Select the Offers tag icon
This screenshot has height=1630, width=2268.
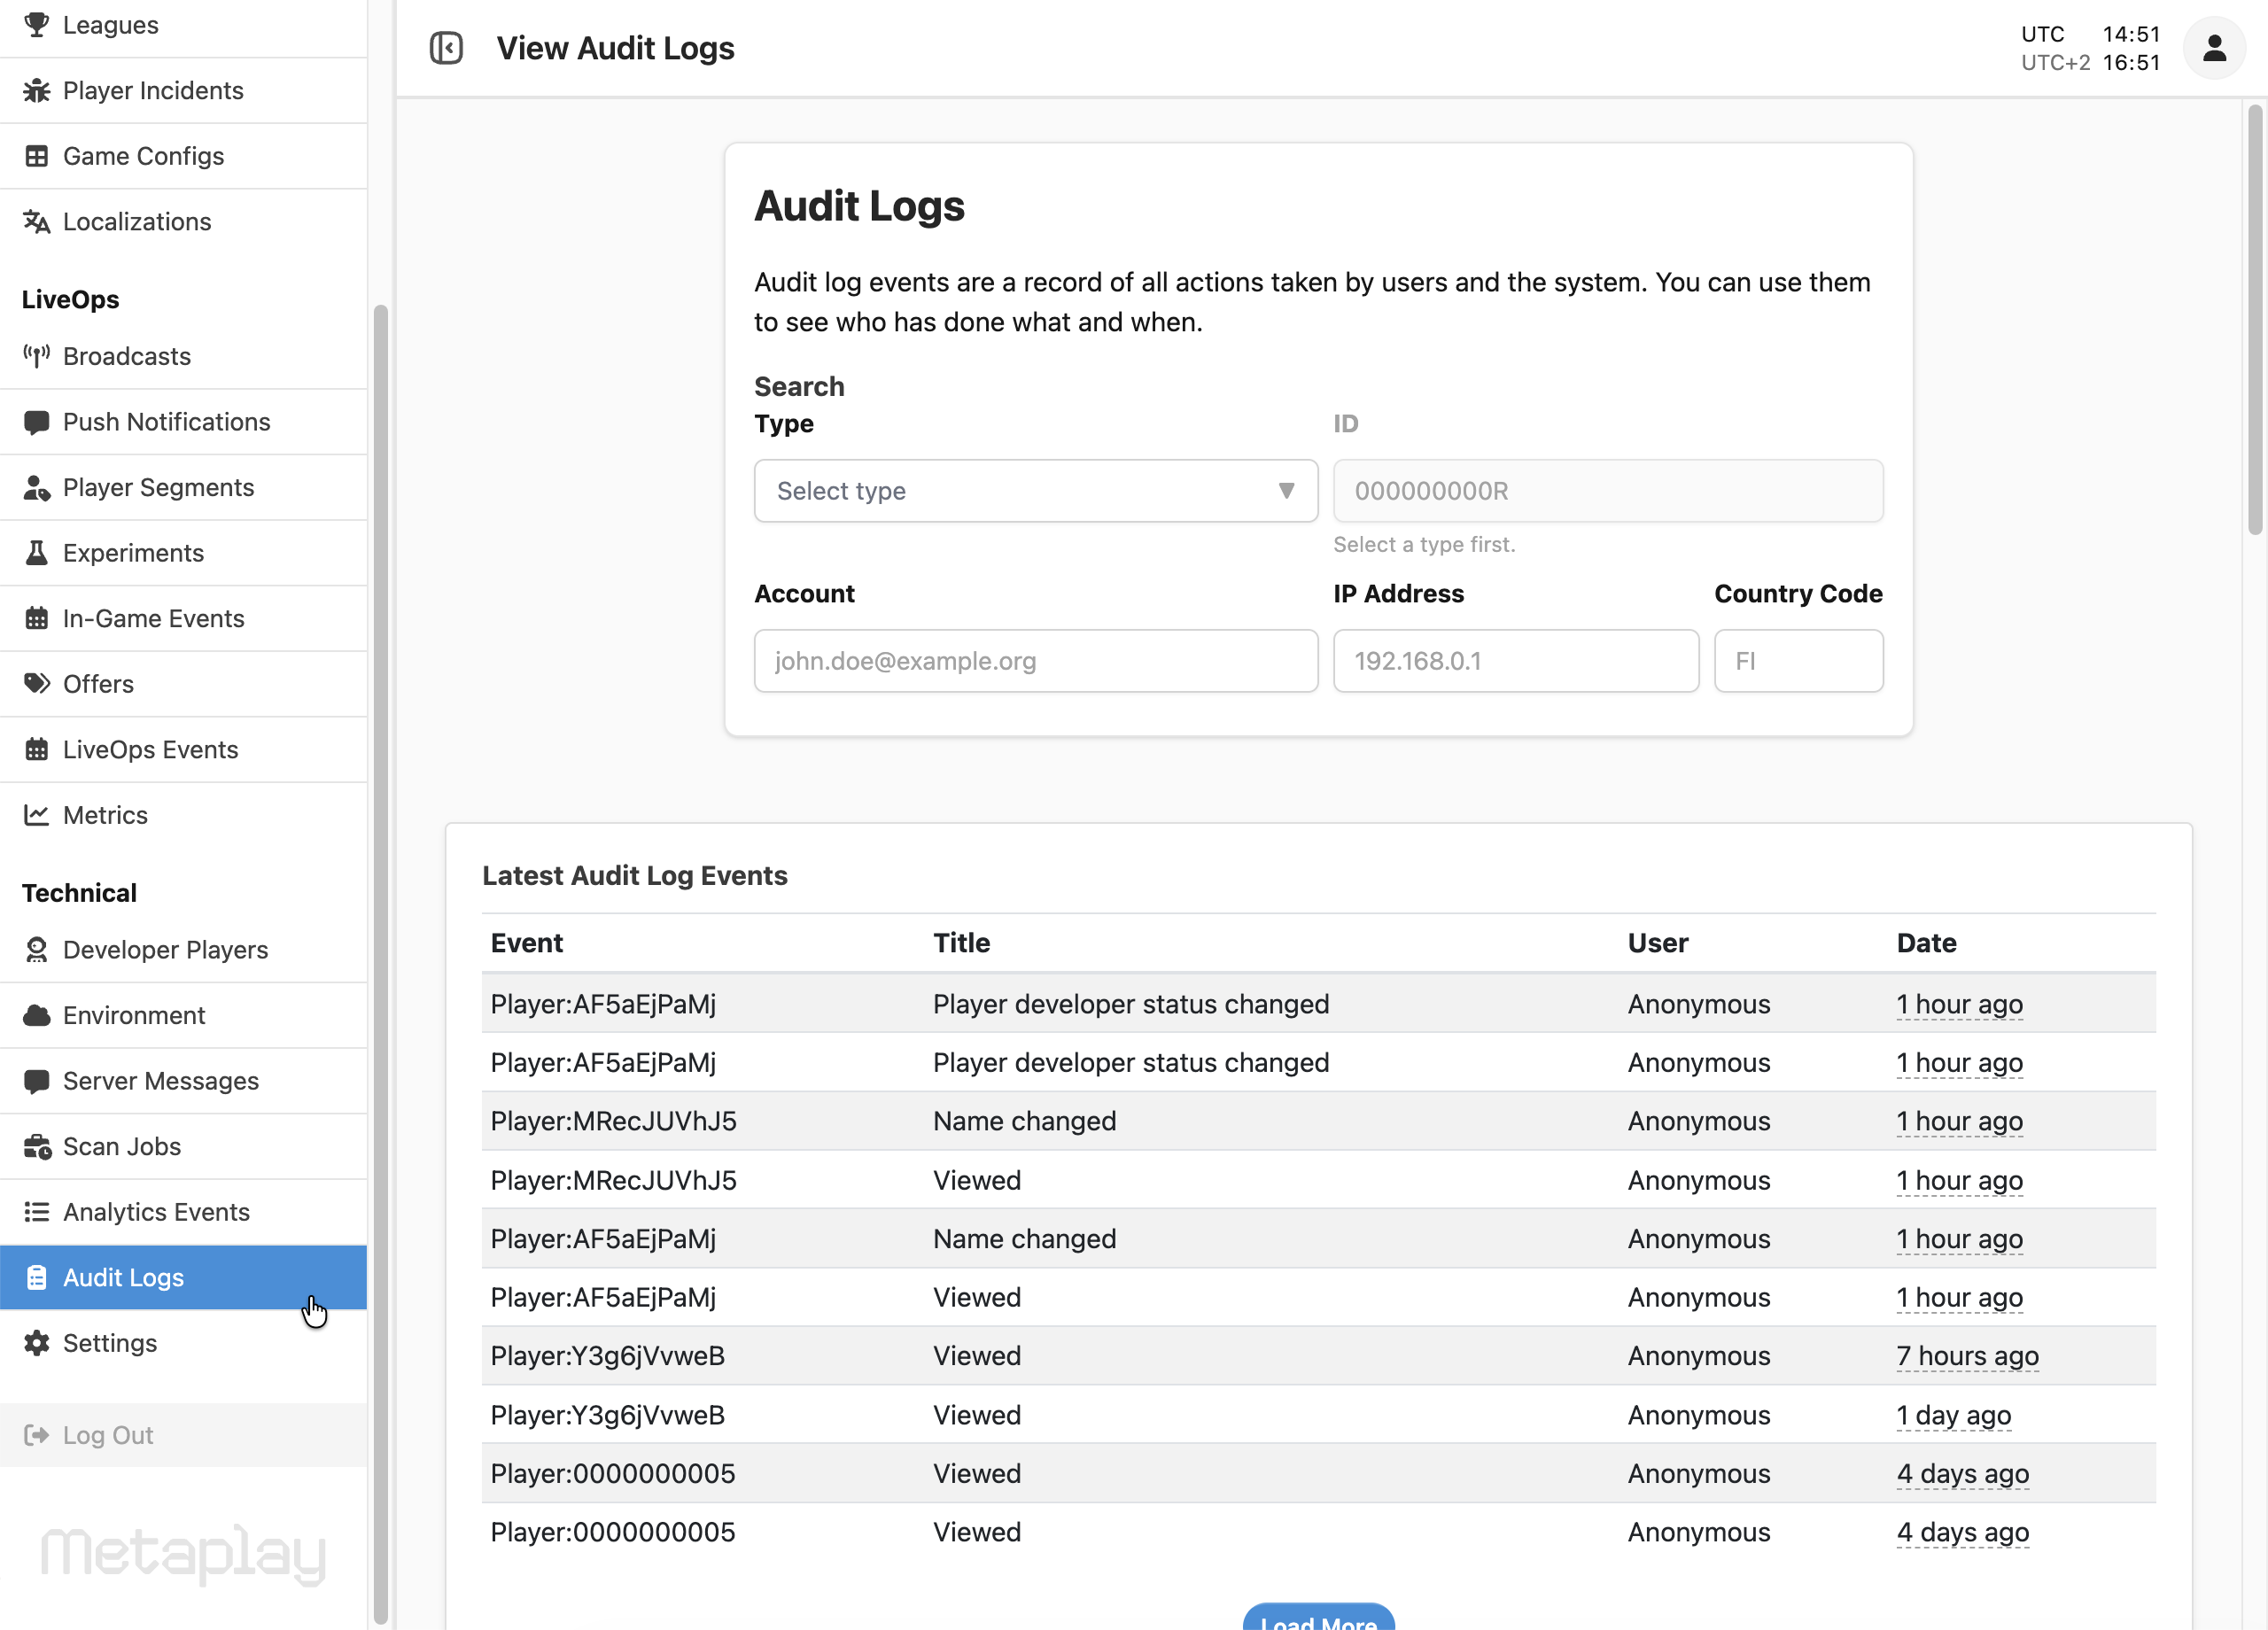[x=37, y=683]
